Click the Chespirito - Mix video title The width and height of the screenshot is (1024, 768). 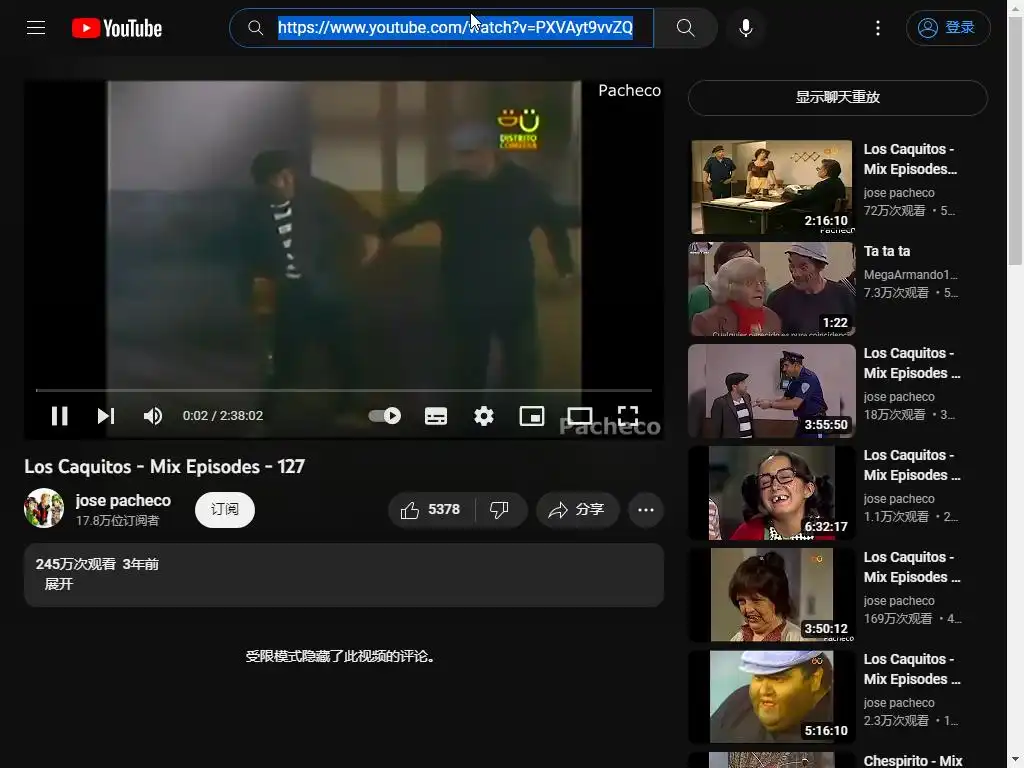pyautogui.click(x=913, y=761)
